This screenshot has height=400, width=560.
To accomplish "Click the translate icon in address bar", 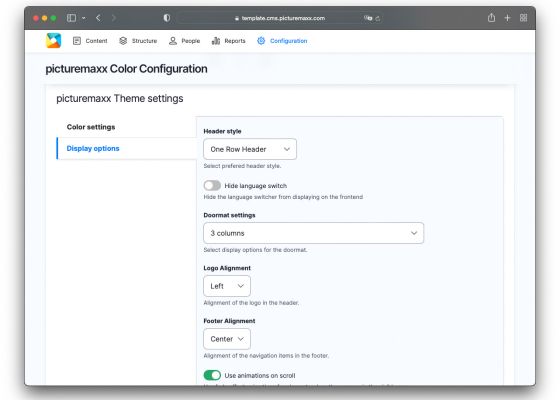I will pyautogui.click(x=368, y=18).
